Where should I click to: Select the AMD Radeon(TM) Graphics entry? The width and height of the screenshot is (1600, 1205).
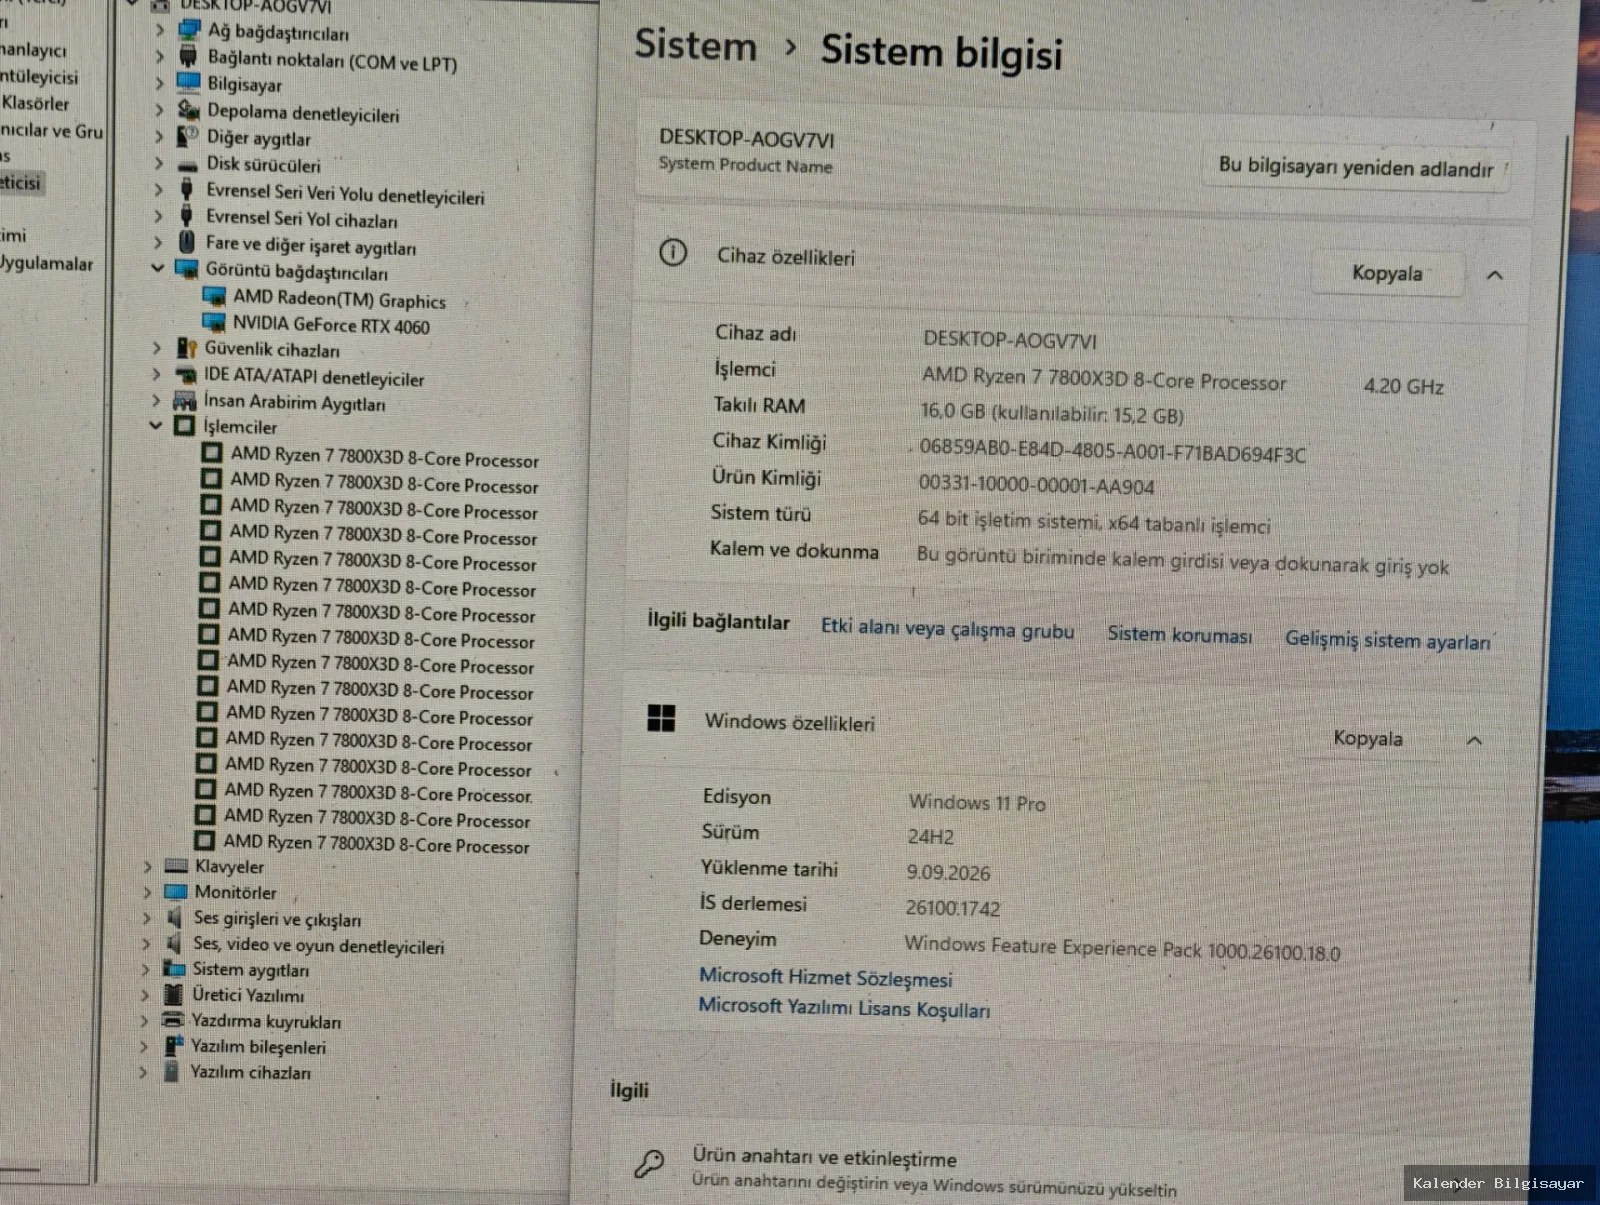tap(340, 299)
